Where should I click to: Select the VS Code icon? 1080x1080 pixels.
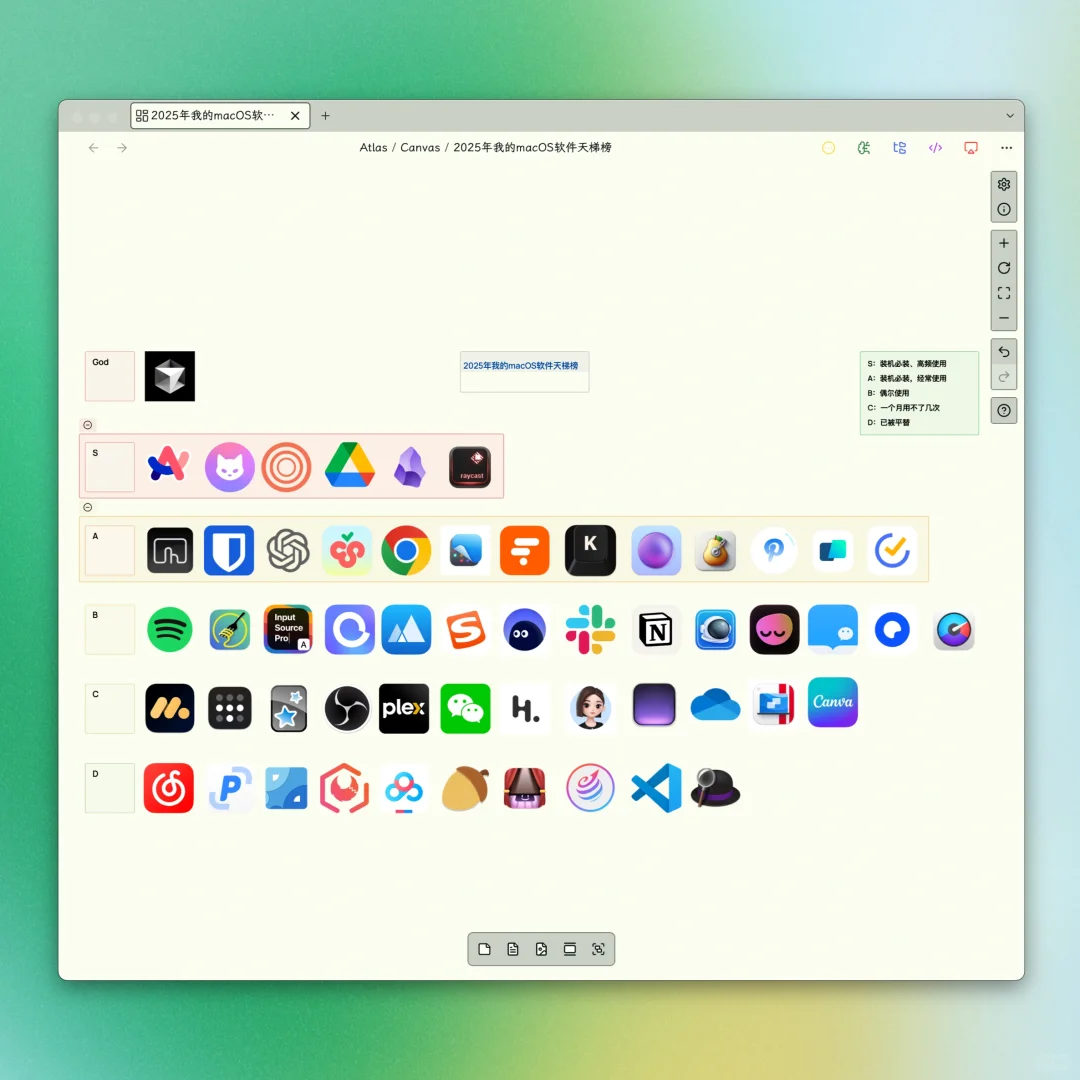pyautogui.click(x=656, y=788)
